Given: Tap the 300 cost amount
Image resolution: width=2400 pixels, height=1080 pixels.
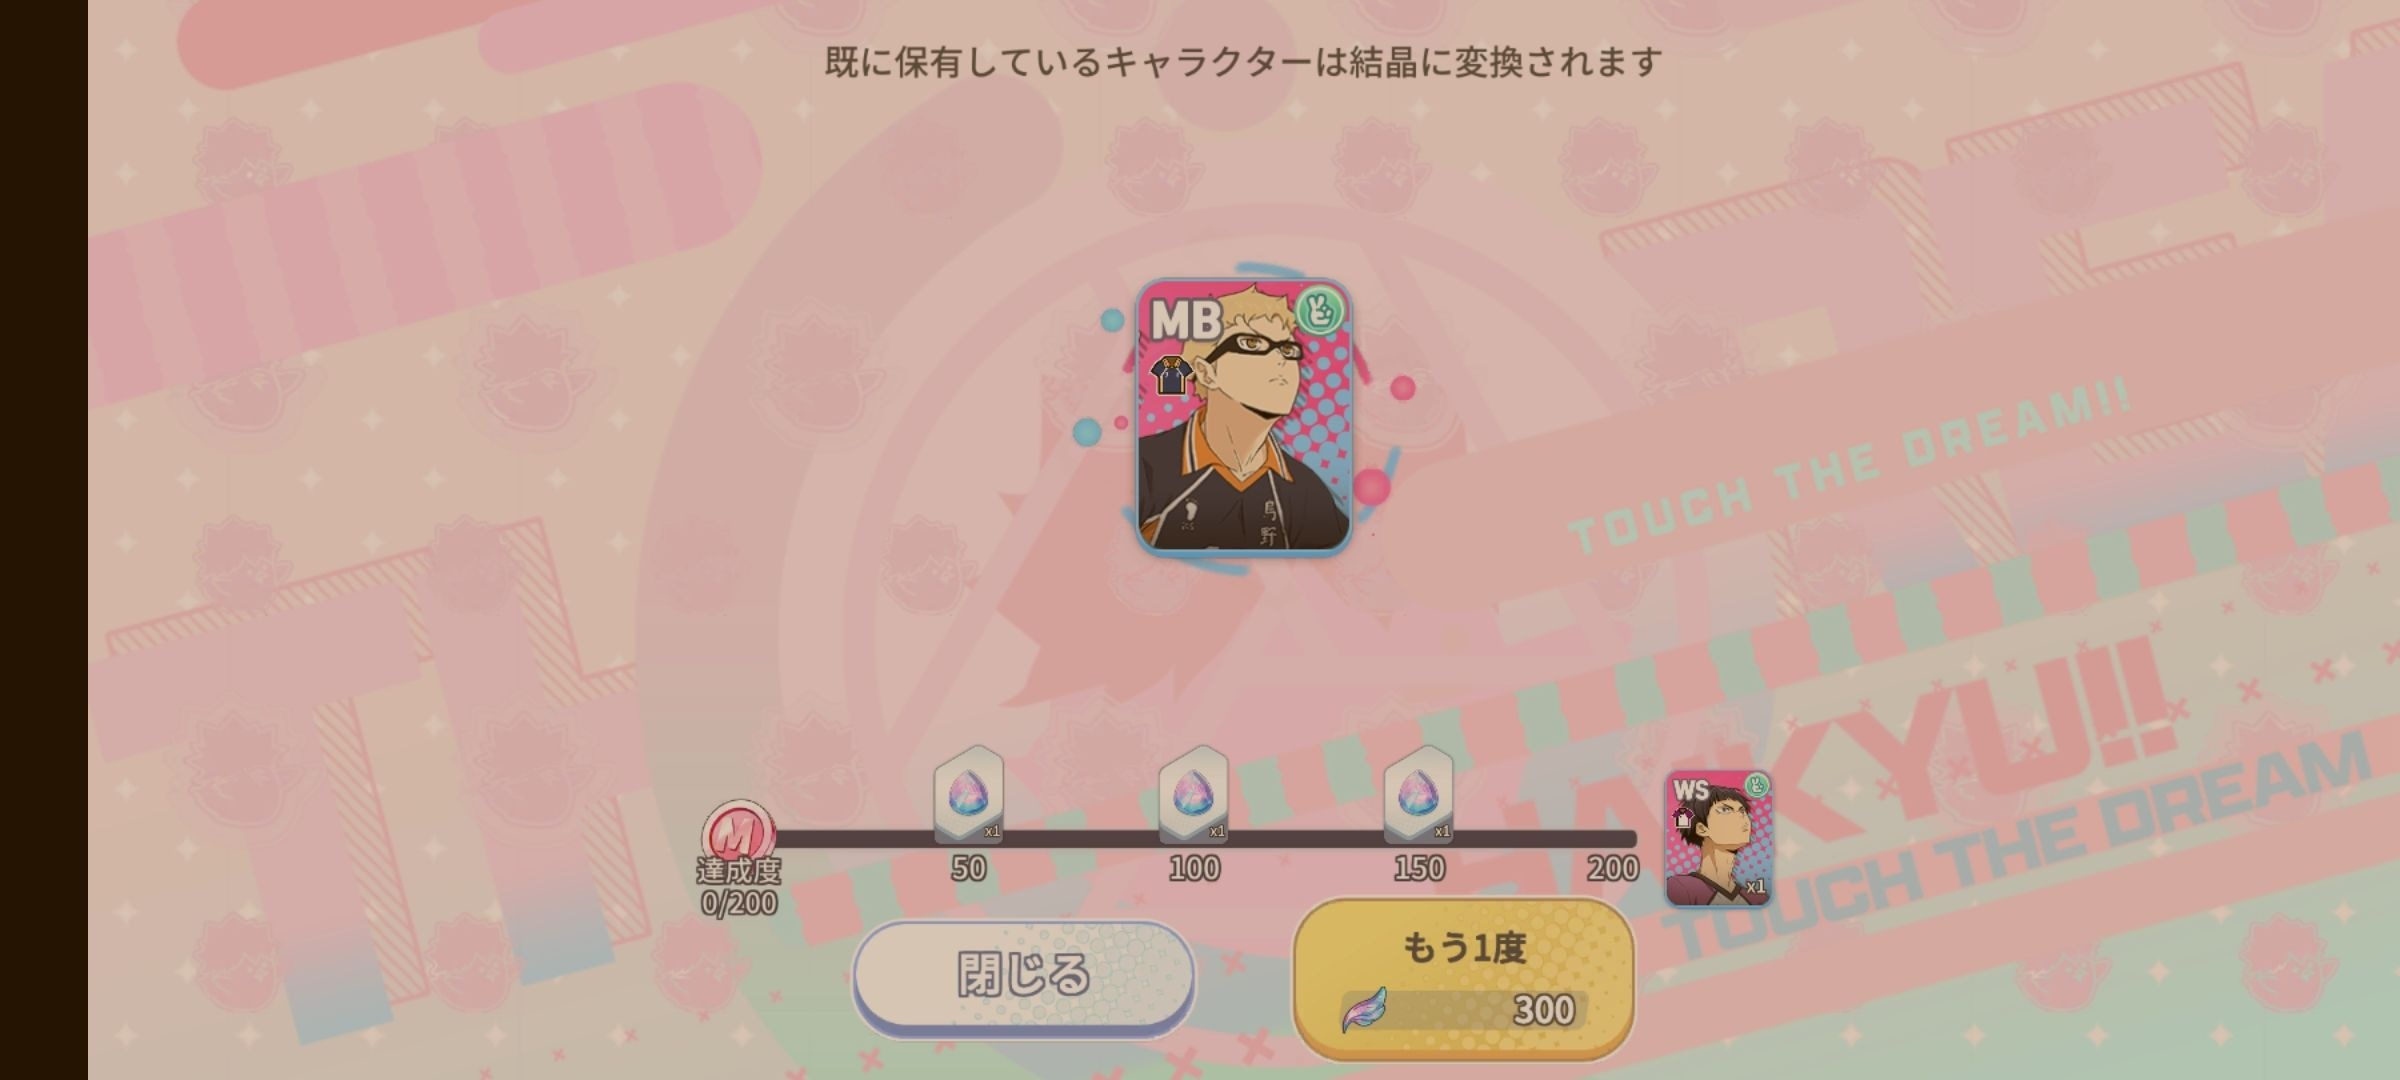Looking at the screenshot, I should point(1544,1010).
